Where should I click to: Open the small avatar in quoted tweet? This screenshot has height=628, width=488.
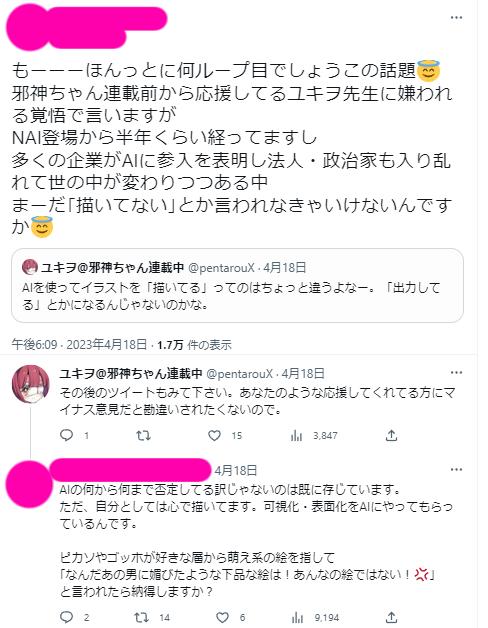(x=30, y=267)
